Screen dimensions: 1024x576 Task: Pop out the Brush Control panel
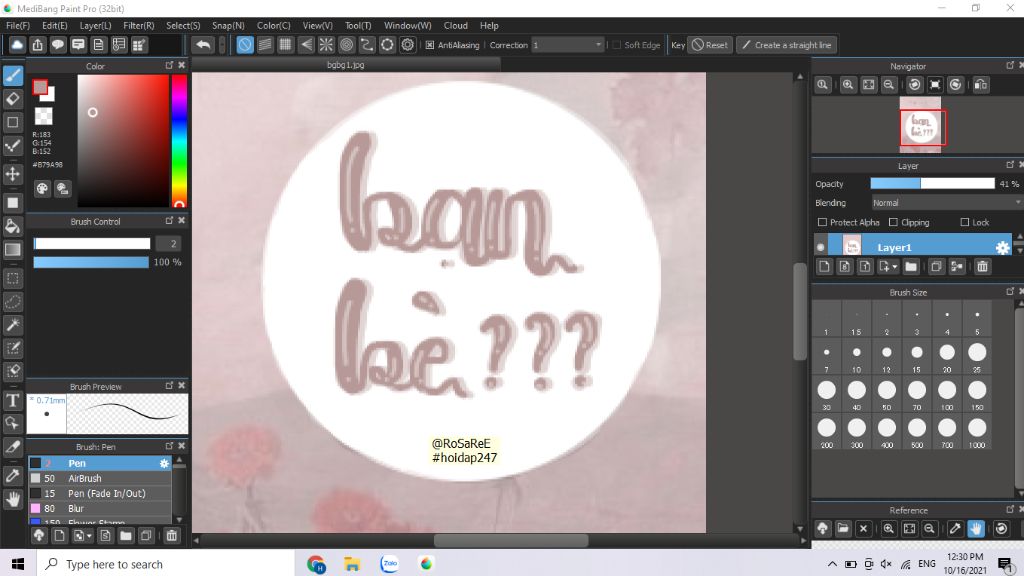click(x=169, y=221)
